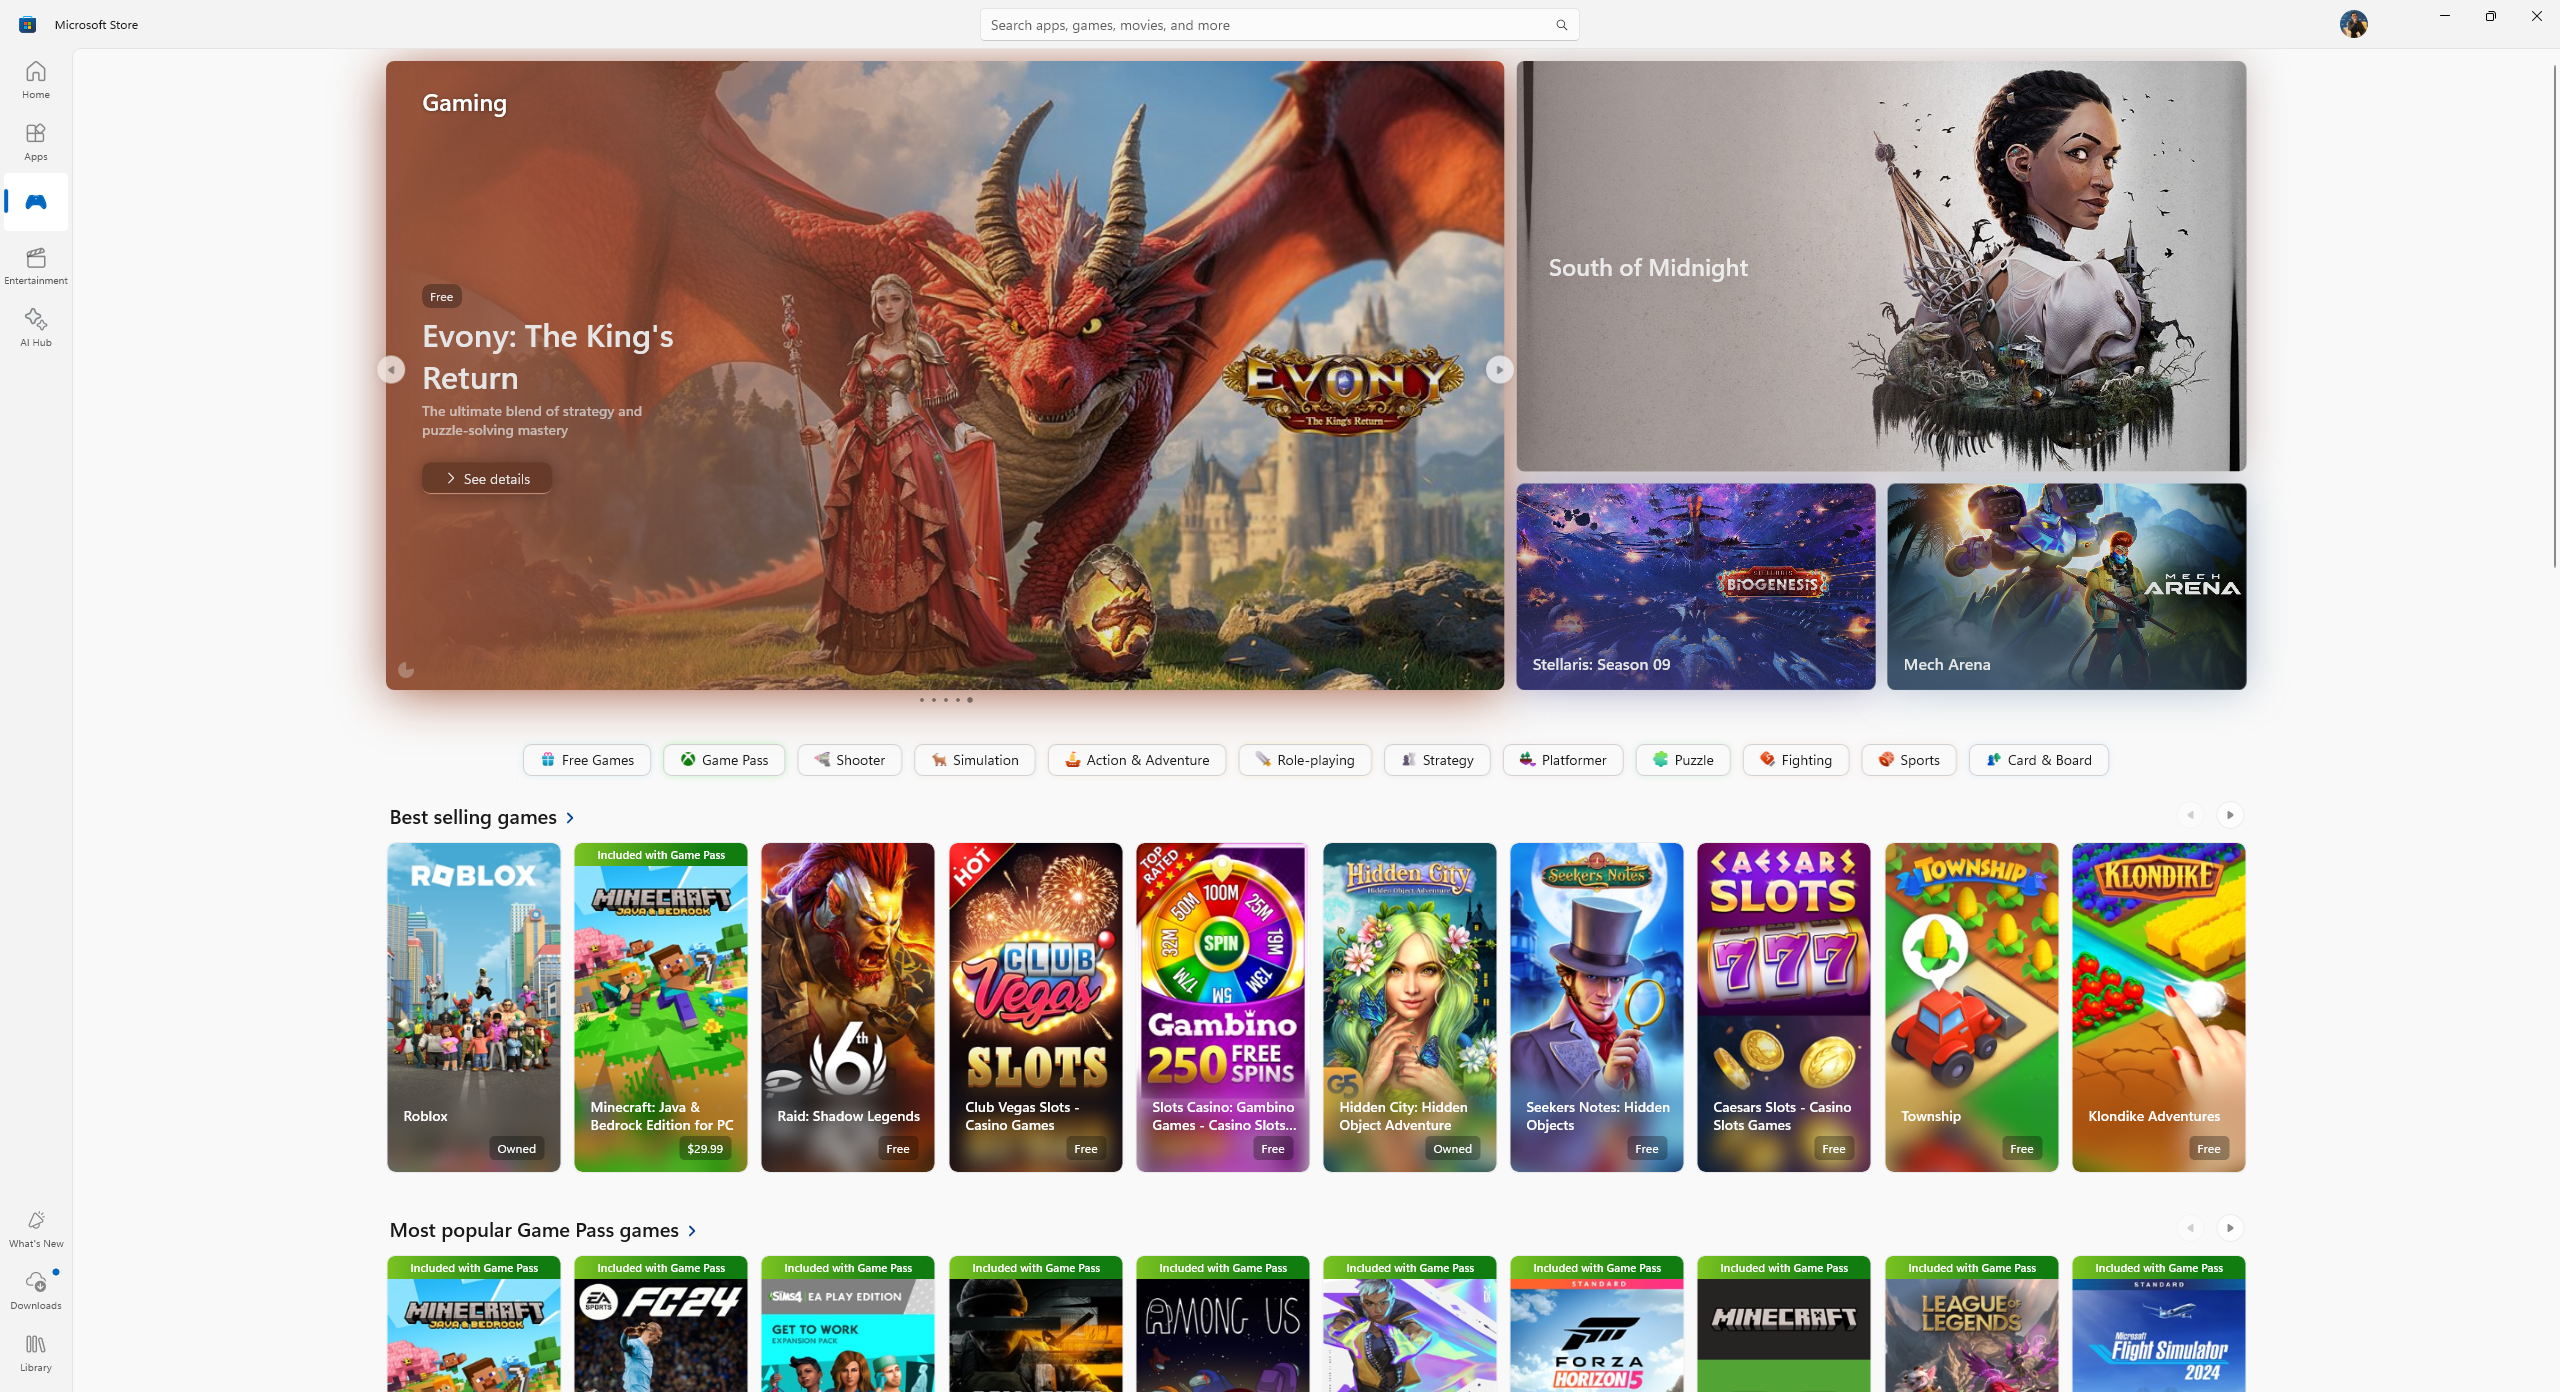Expand the Best selling games list
This screenshot has height=1392, width=2560.
(483, 817)
